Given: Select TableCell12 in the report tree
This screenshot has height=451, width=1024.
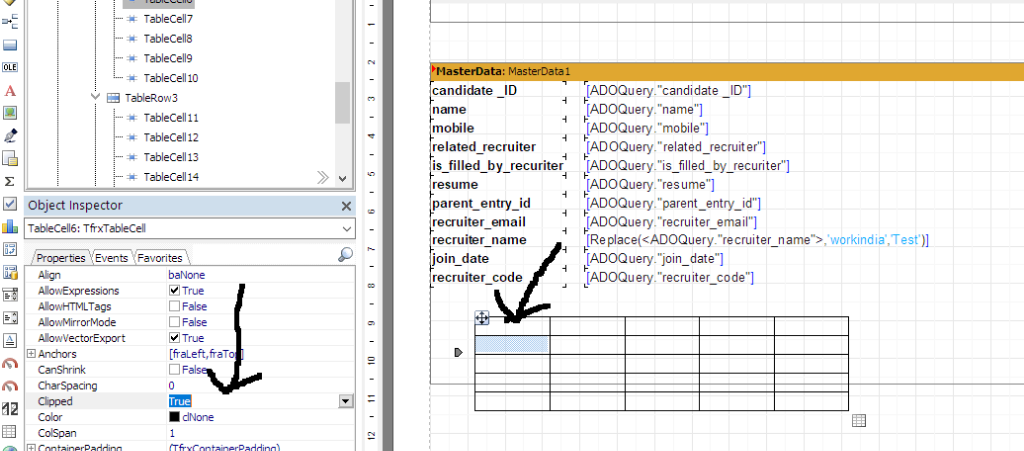Looking at the screenshot, I should (x=170, y=137).
